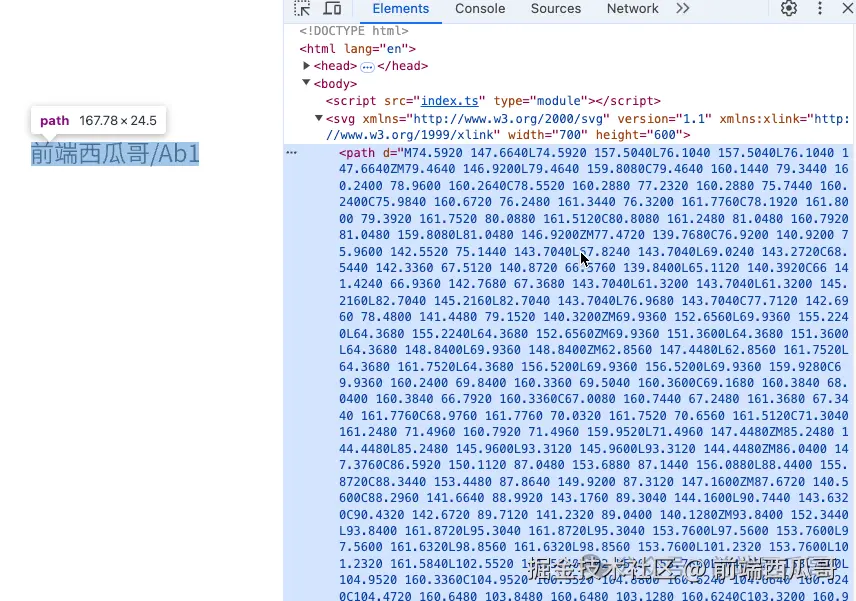The width and height of the screenshot is (856, 601).
Task: Show more DevTools tabs chevron
Action: pyautogui.click(x=682, y=8)
